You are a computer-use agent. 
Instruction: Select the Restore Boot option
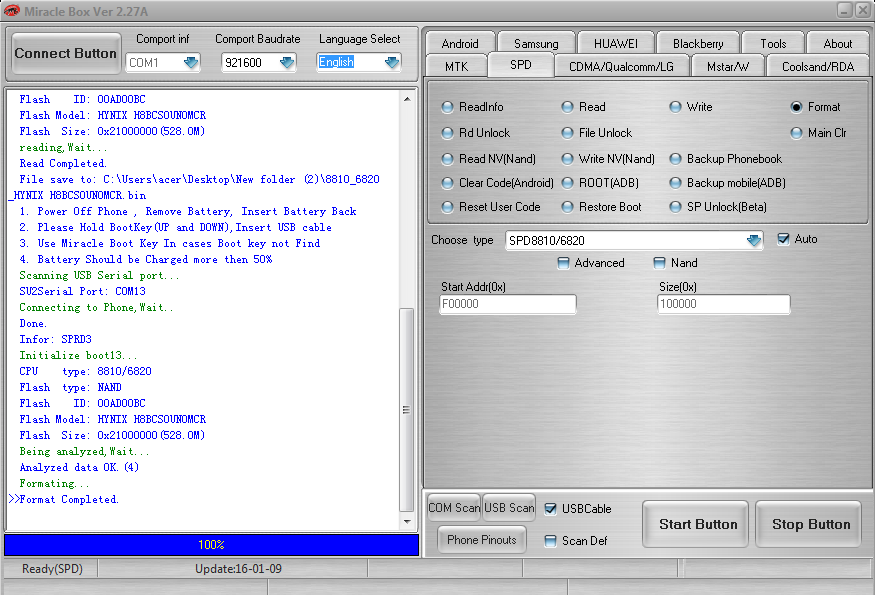click(x=567, y=207)
